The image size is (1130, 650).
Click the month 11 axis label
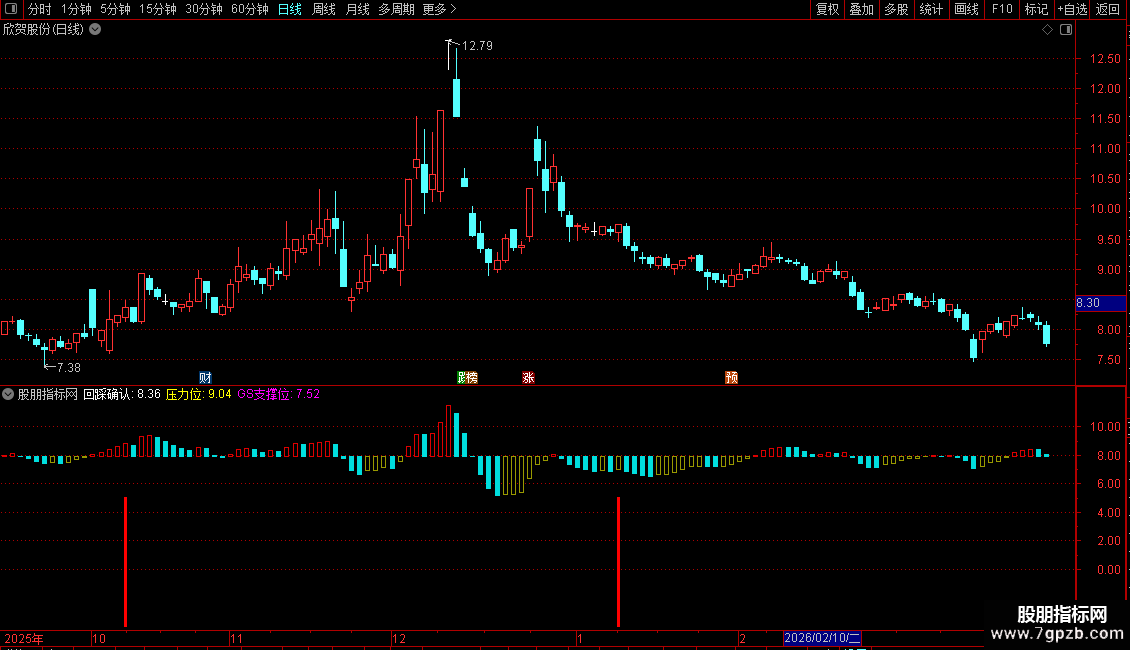tap(236, 638)
